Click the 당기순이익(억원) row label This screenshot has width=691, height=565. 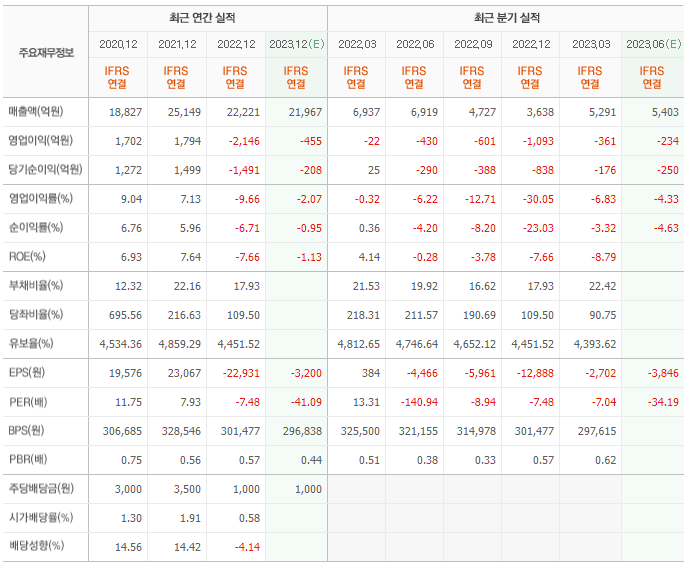[45, 170]
